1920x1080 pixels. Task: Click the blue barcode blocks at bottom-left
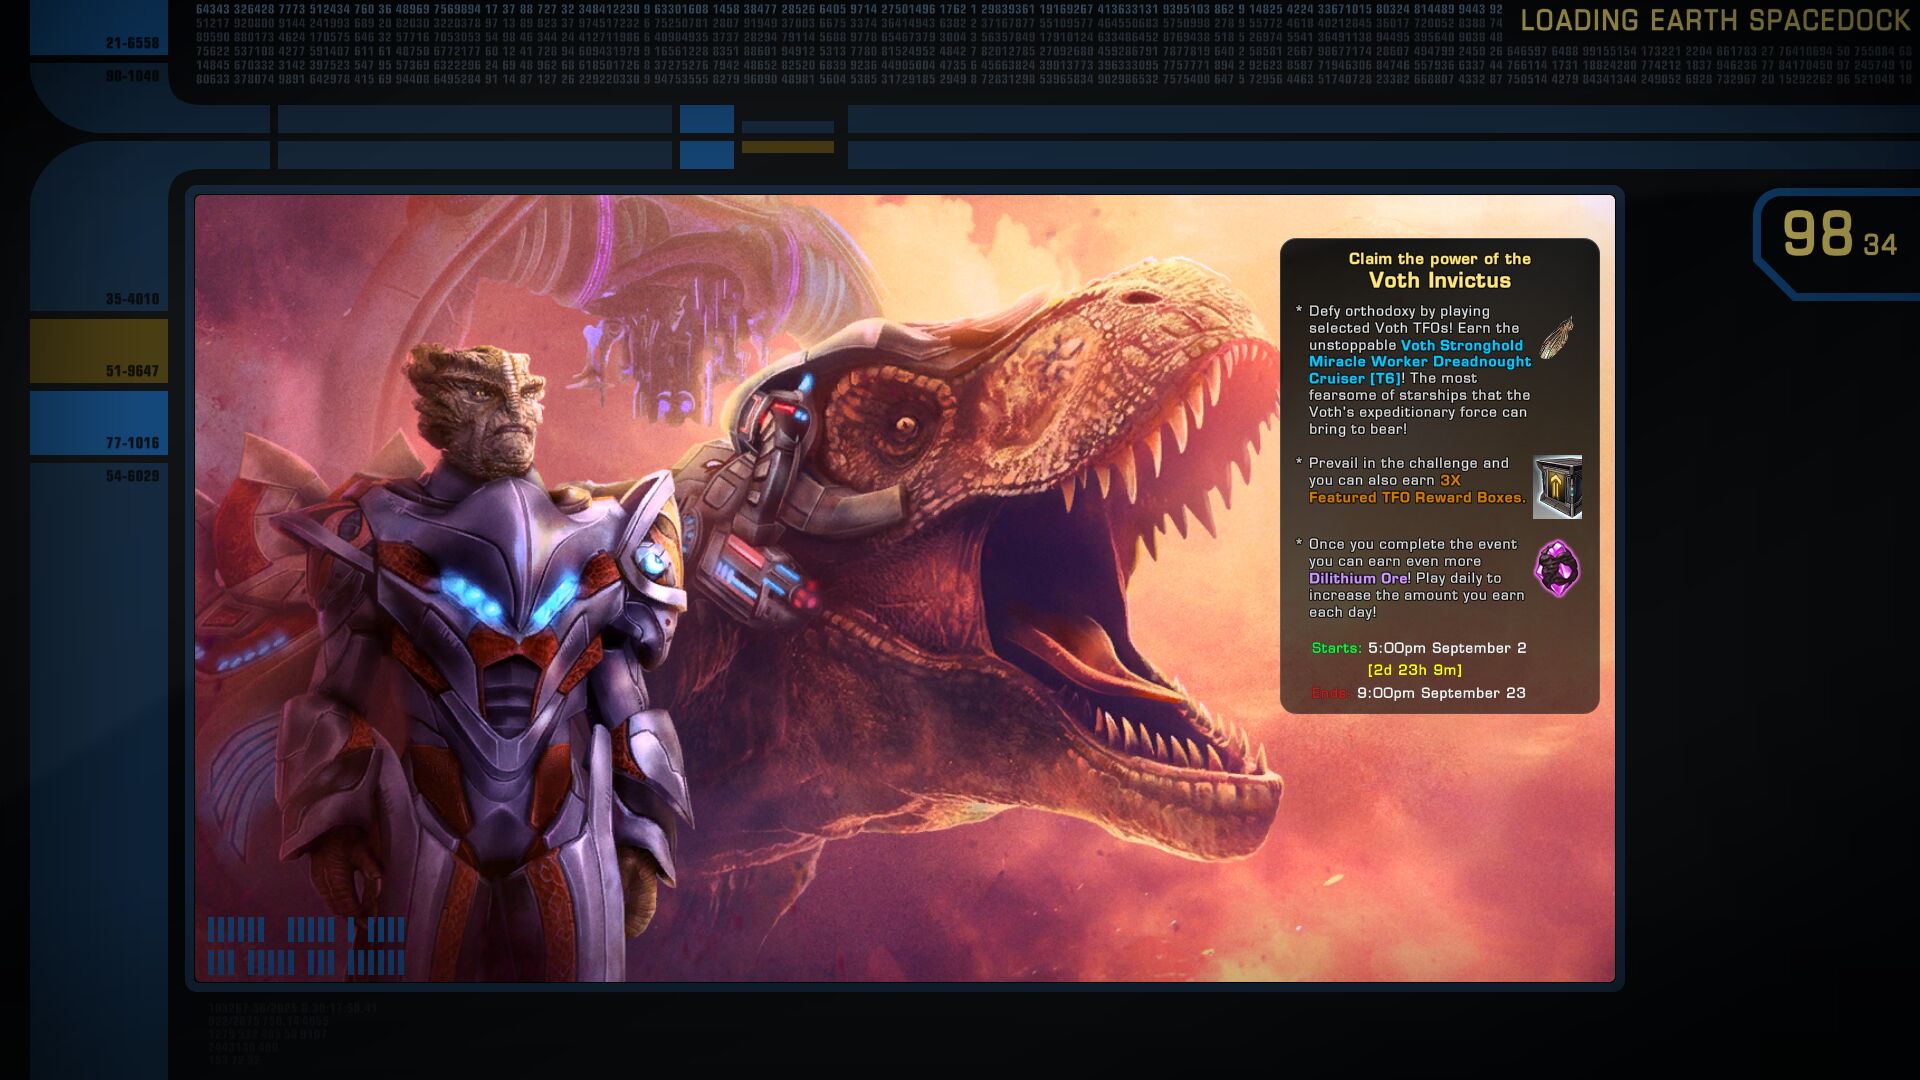tap(306, 945)
